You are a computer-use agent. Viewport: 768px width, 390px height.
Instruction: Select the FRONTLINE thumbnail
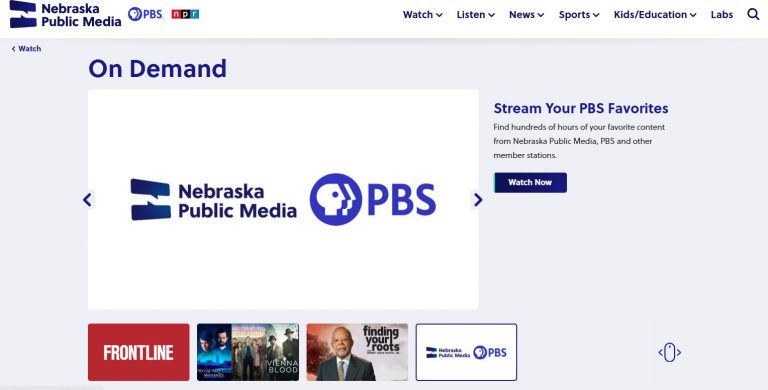pos(139,352)
